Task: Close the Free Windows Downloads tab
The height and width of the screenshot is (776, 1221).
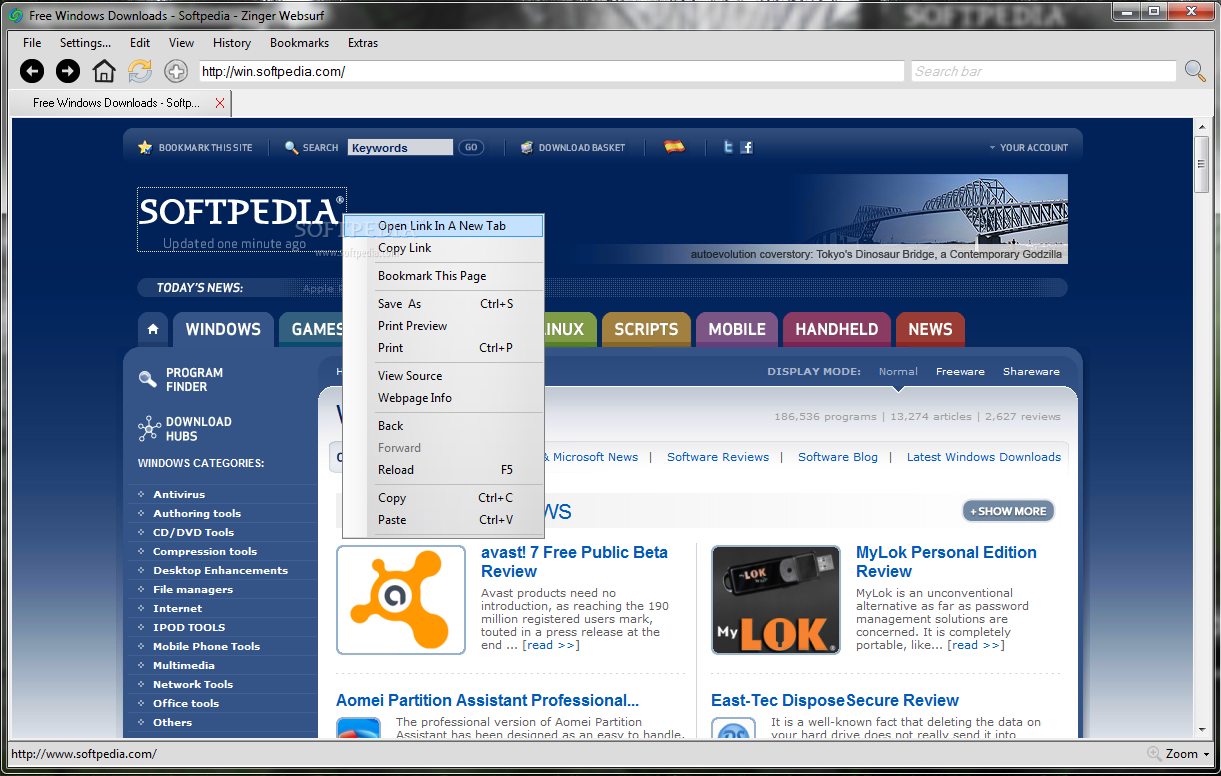Action: (220, 103)
